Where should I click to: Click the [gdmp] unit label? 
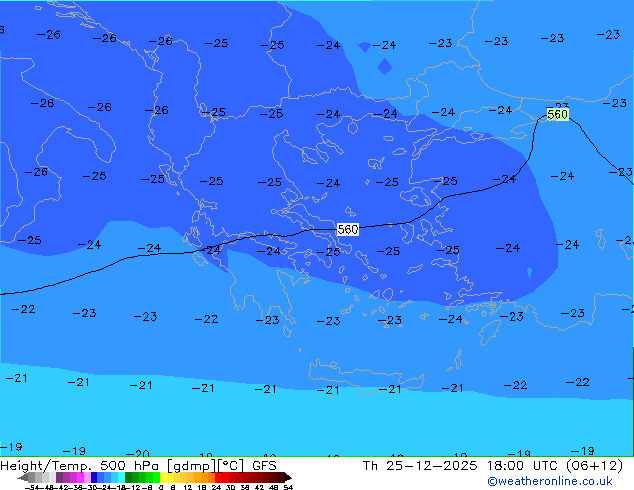pyautogui.click(x=192, y=466)
